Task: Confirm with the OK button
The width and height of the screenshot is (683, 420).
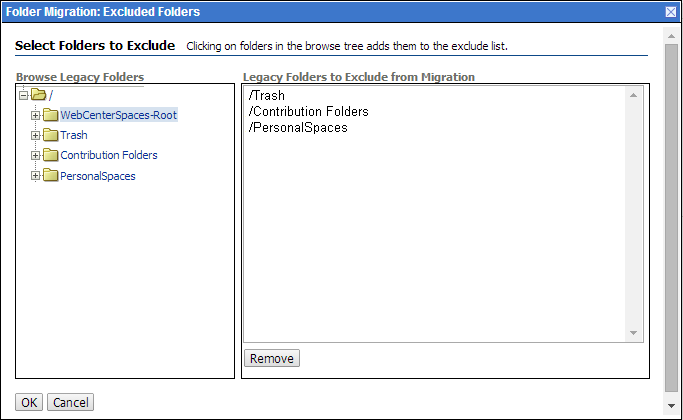Action: click(29, 402)
